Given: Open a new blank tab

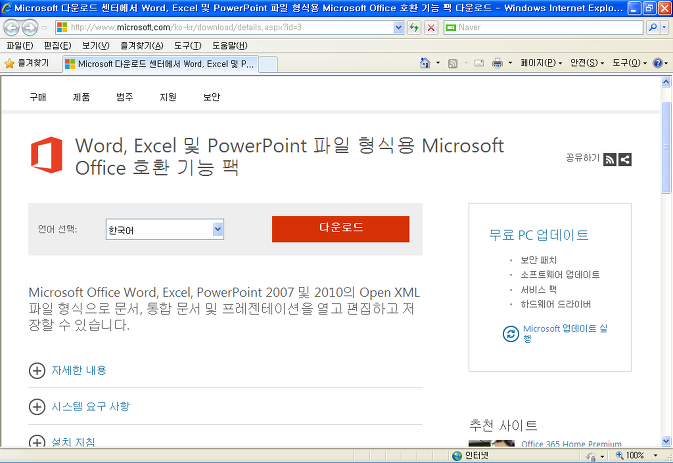Looking at the screenshot, I should [x=268, y=64].
